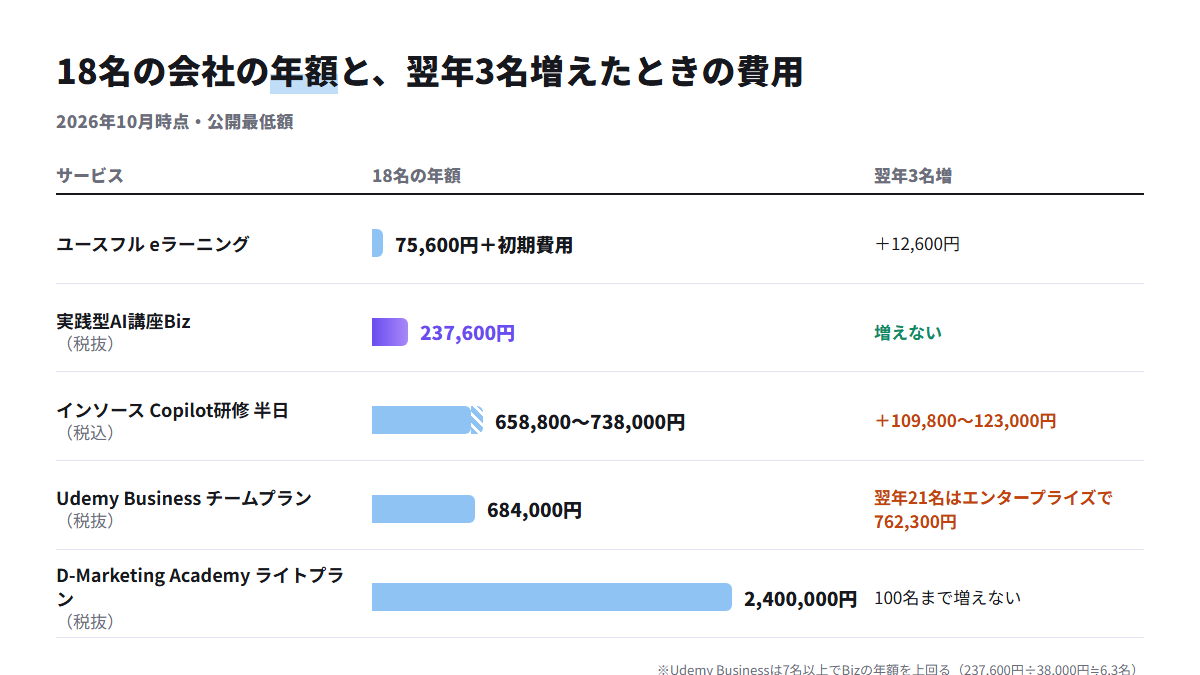
Task: Click the striped-end bar for インソース Copilot研修
Action: 427,420
